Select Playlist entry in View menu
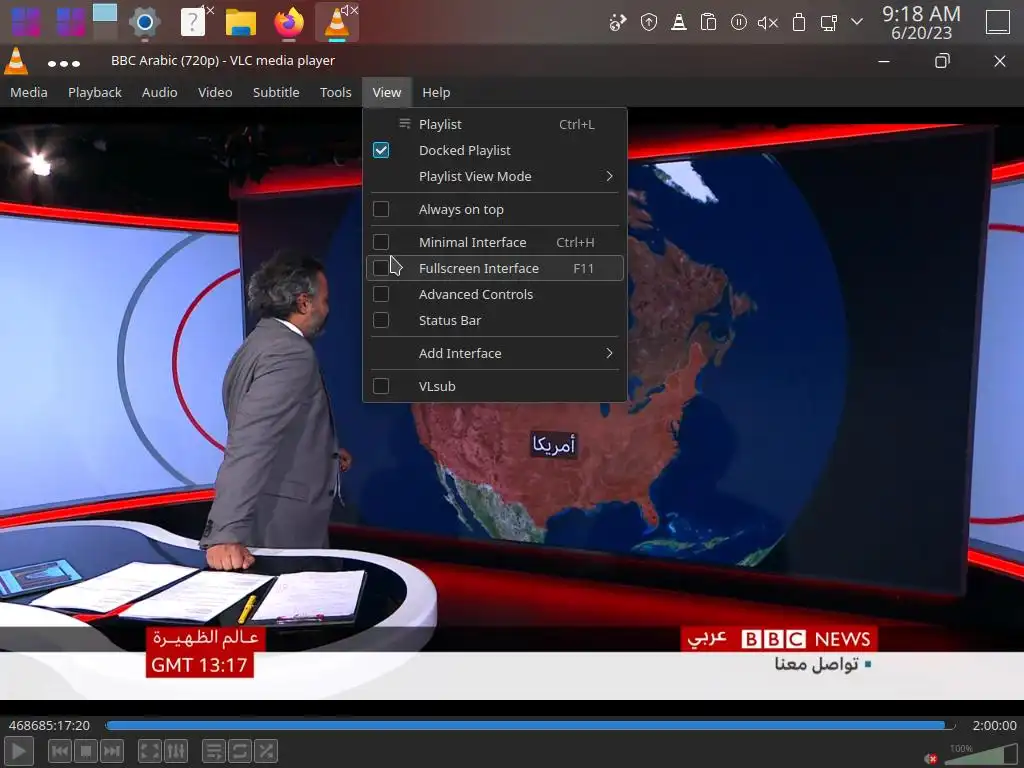The width and height of the screenshot is (1024, 768). (494, 124)
